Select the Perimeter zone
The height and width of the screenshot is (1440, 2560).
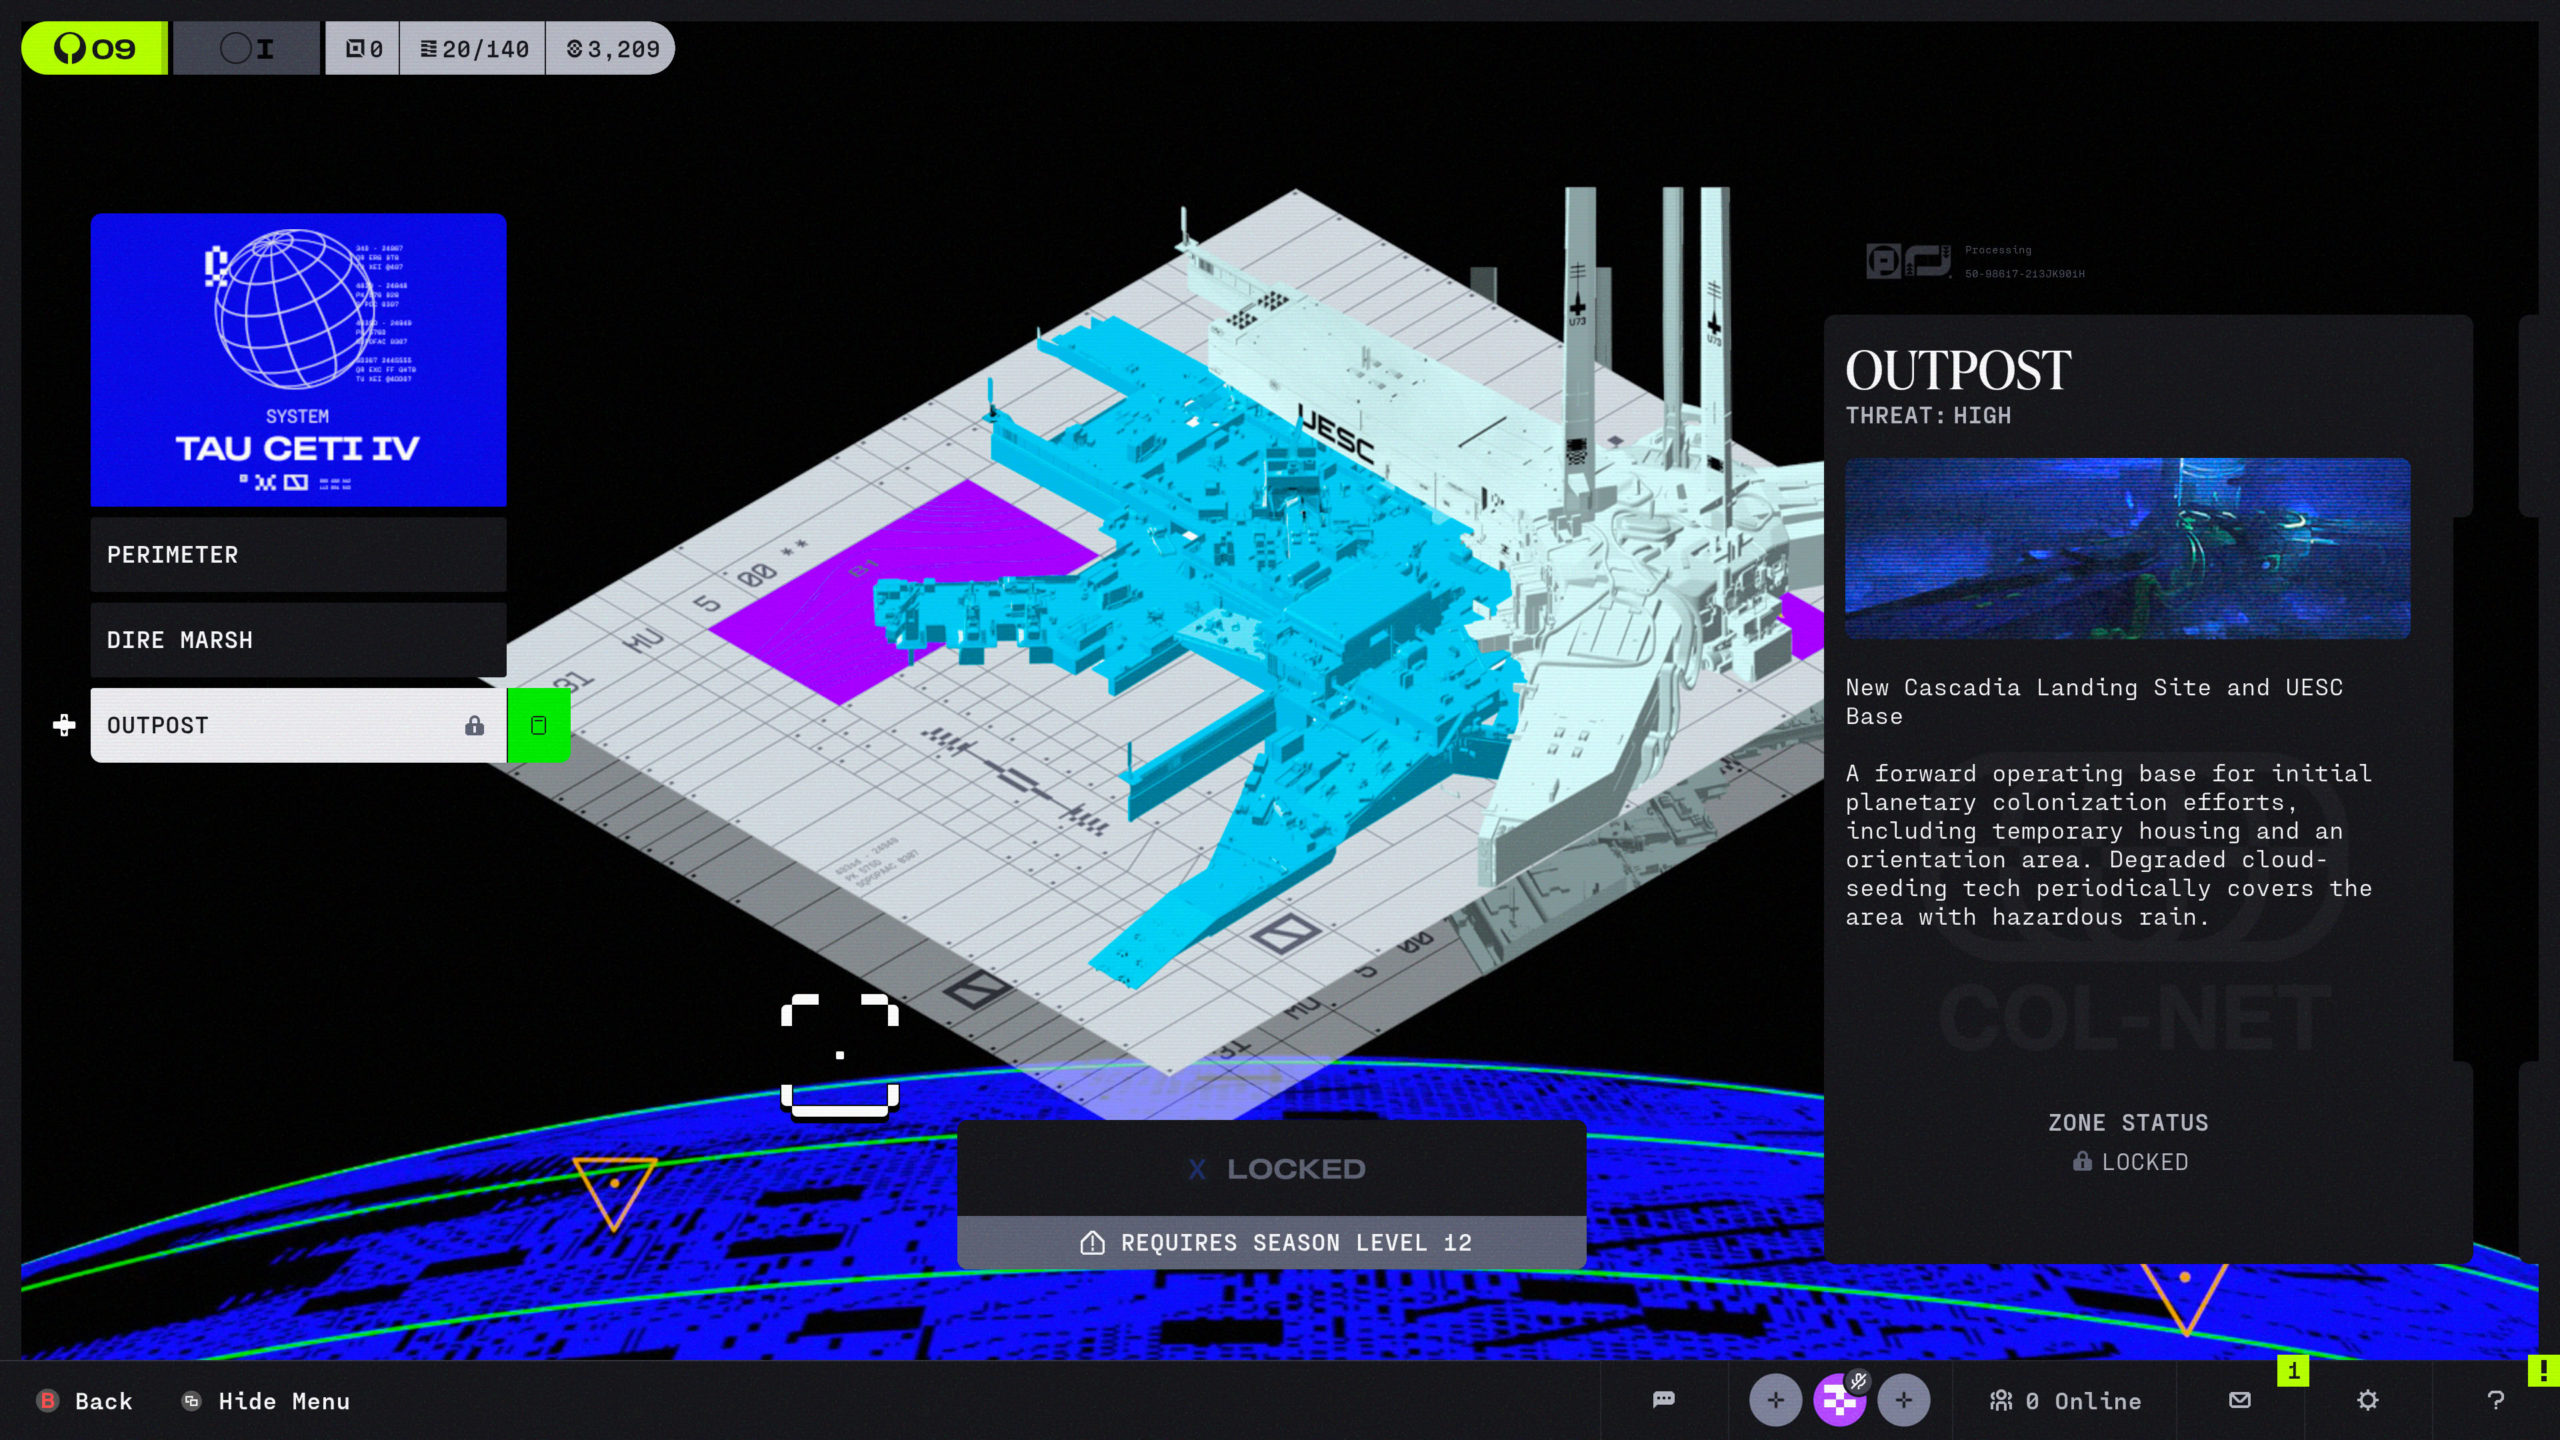click(298, 555)
